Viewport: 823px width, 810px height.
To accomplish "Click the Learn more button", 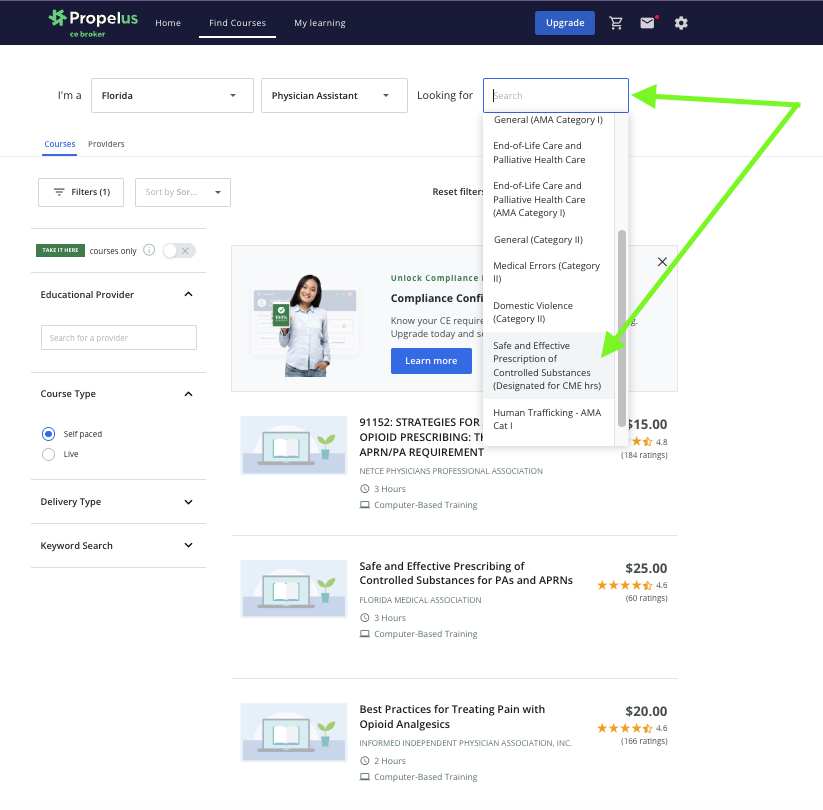I will click(431, 361).
